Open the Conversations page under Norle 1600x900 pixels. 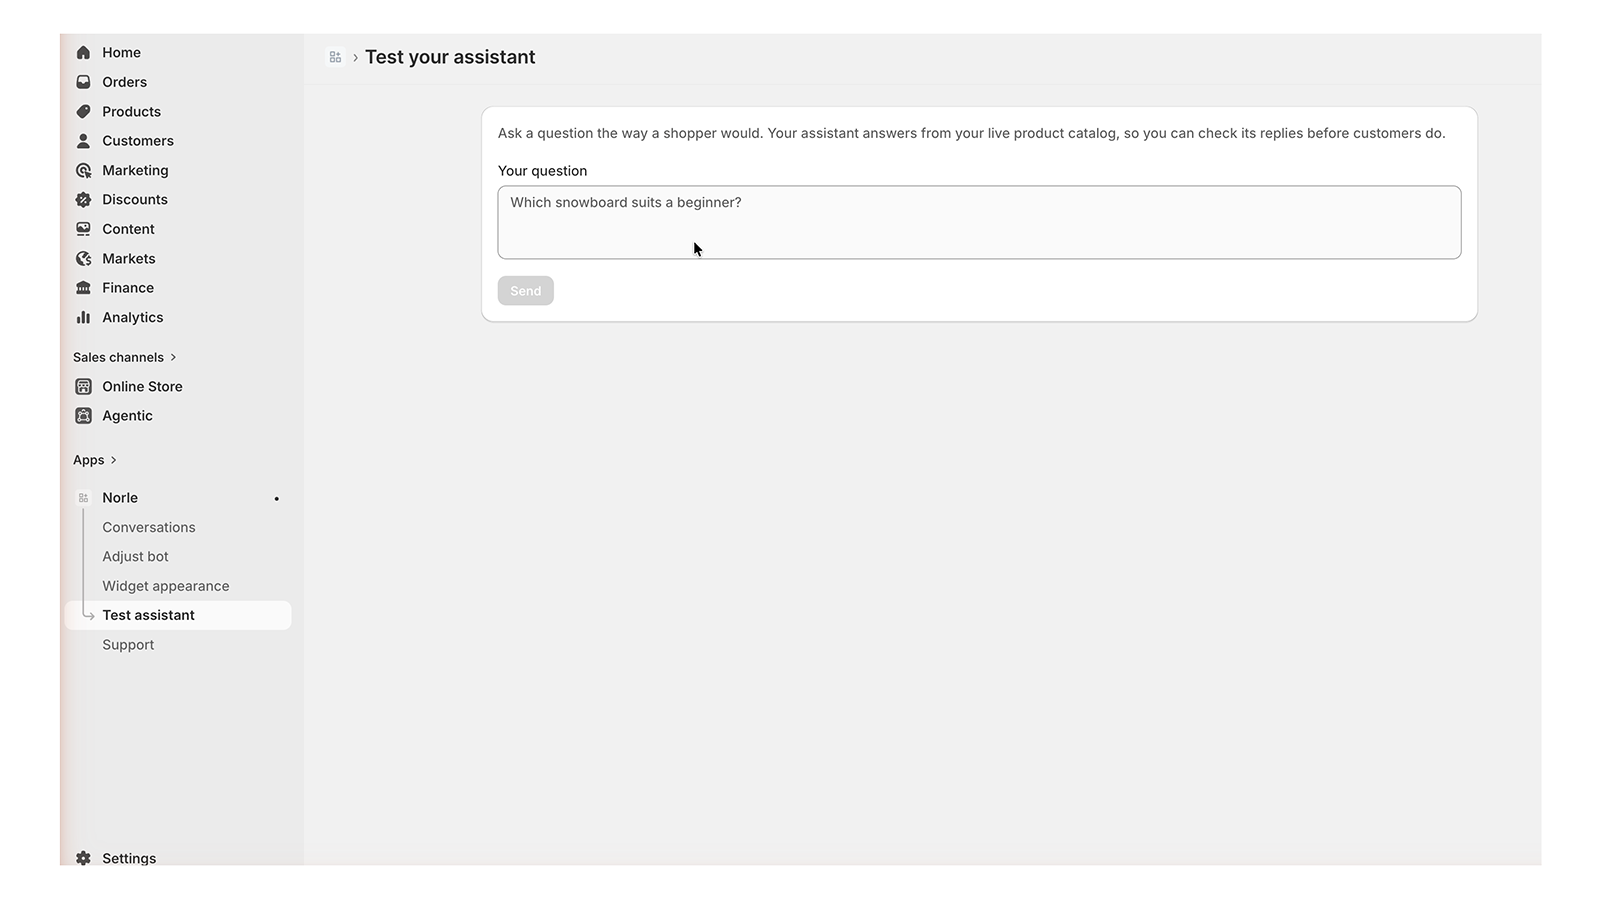pyautogui.click(x=148, y=527)
